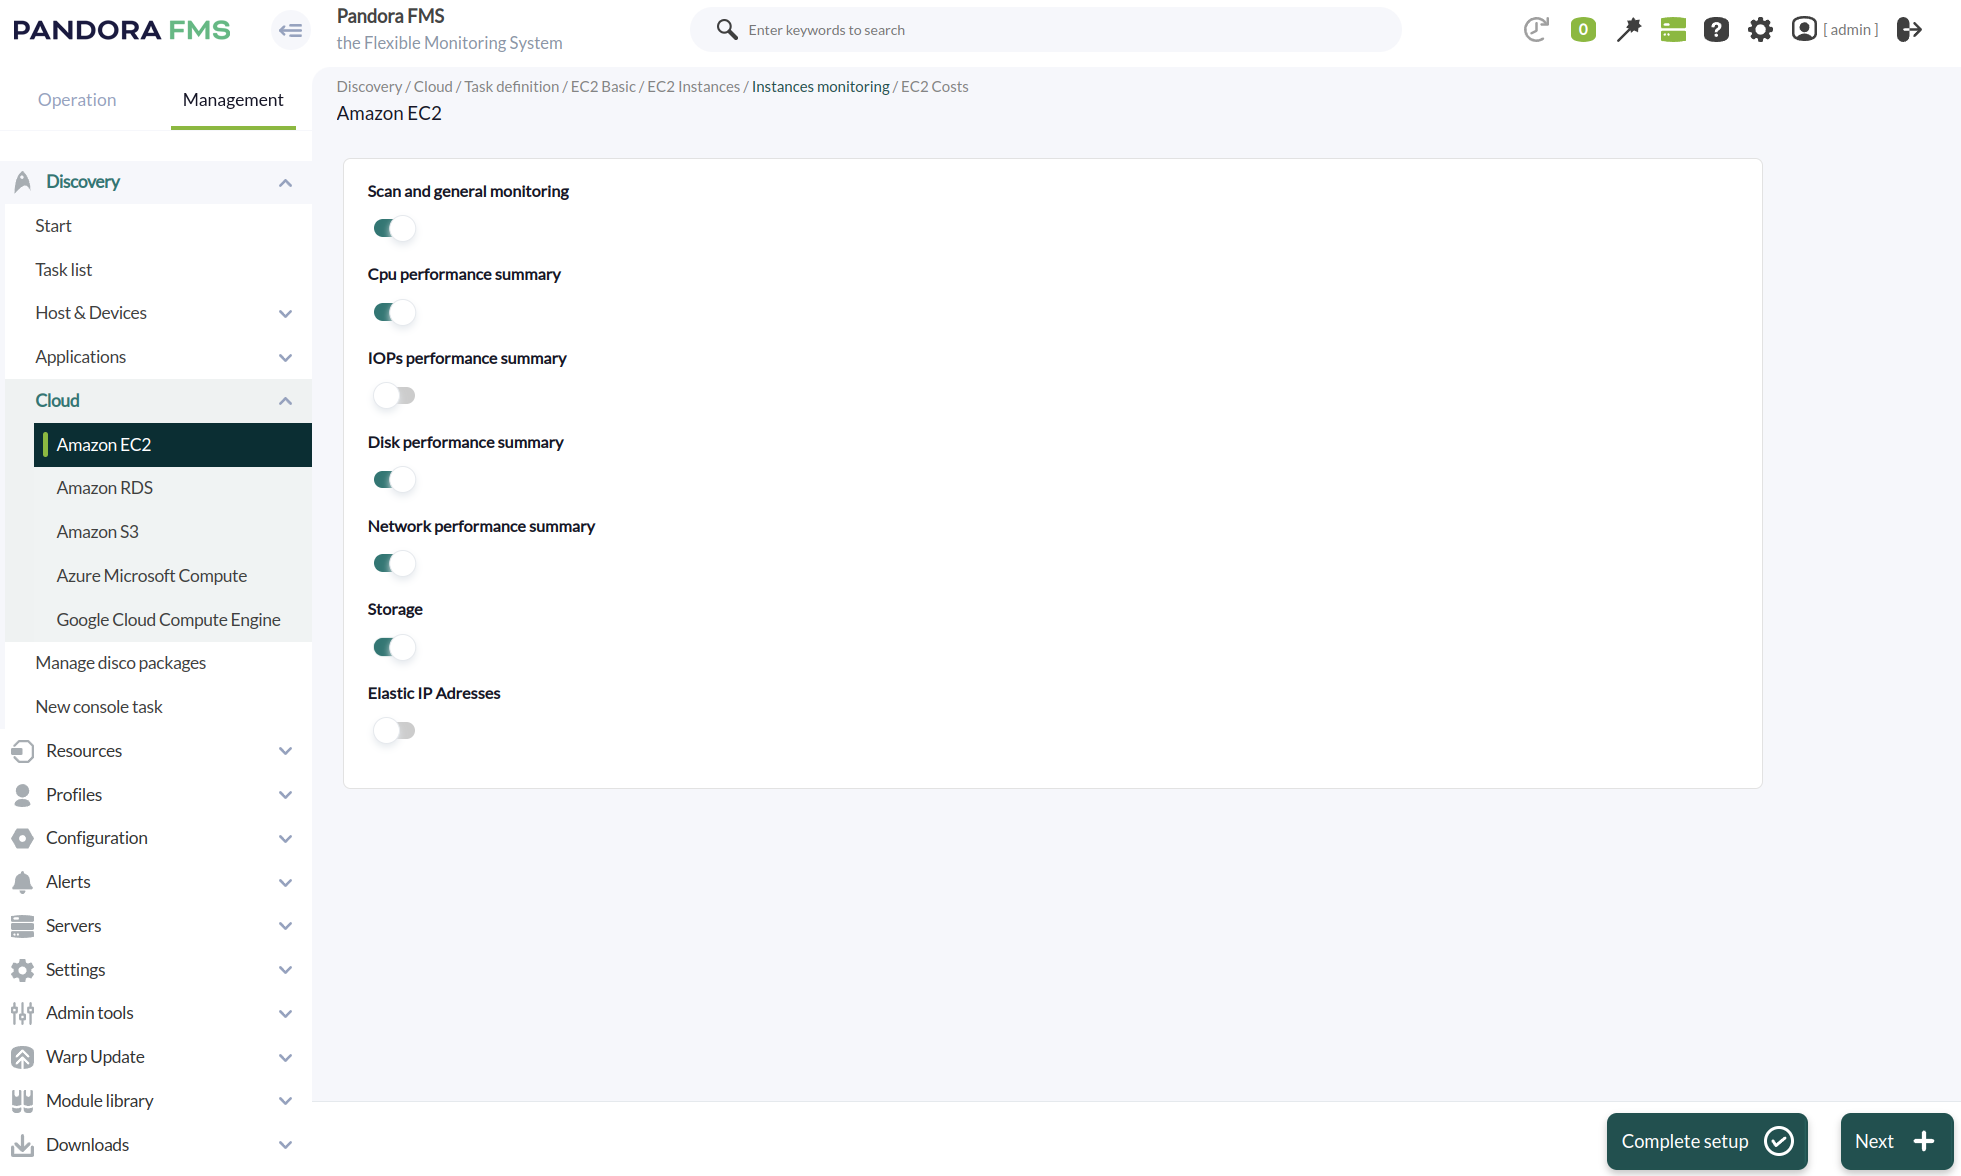Disable Cpu performance summary toggle
1961x1176 pixels.
394,312
